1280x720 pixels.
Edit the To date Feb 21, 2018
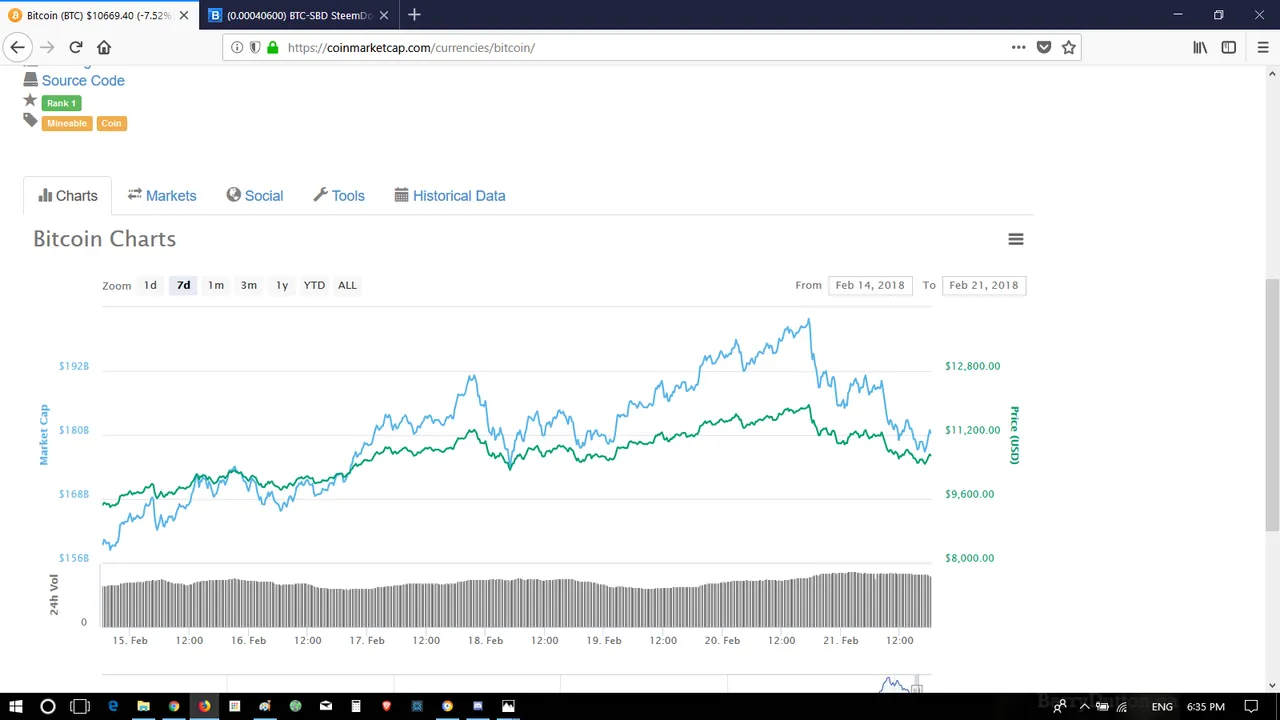(x=984, y=285)
